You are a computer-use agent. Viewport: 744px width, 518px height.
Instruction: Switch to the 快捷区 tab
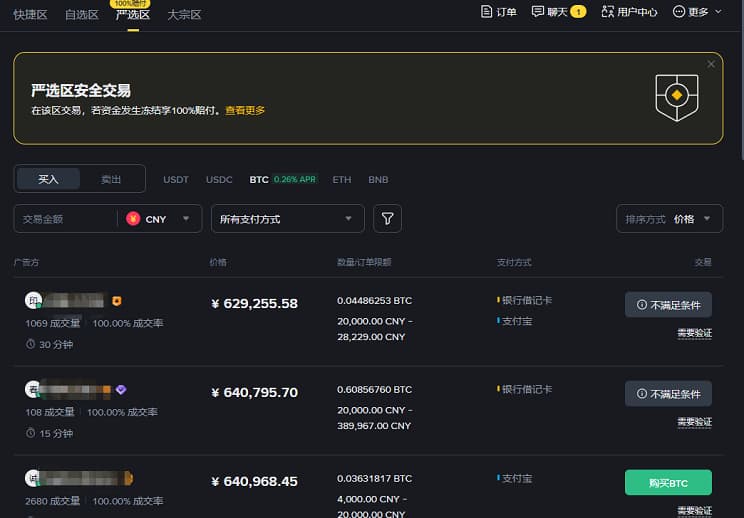(x=30, y=15)
